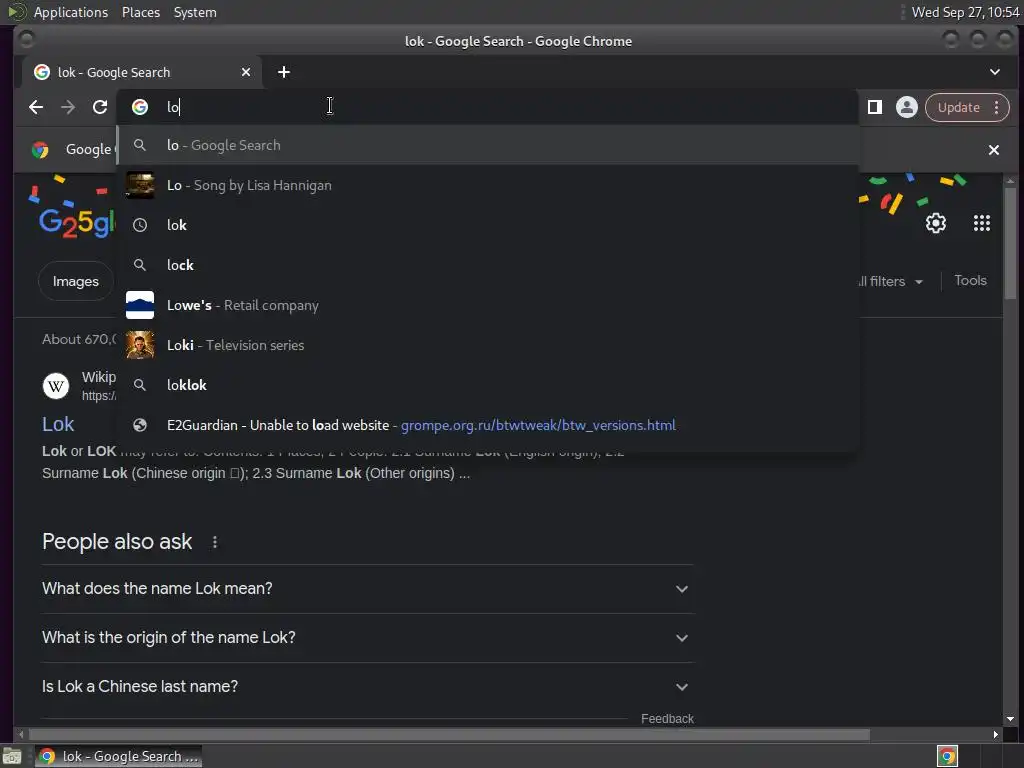This screenshot has width=1024, height=768.
Task: Open a new tab with the plus button
Action: pos(283,72)
